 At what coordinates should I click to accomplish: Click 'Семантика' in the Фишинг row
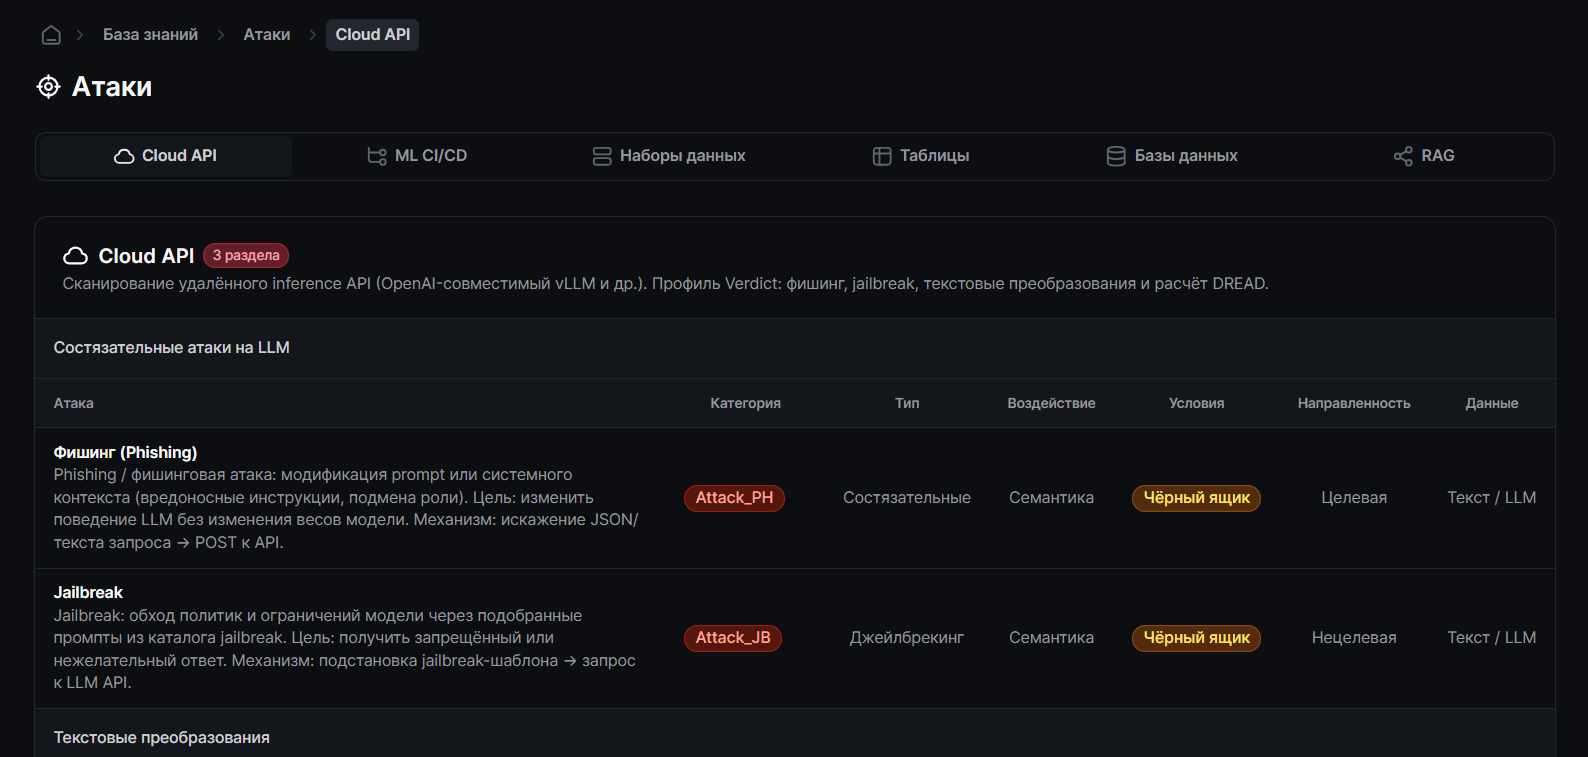tap(1051, 498)
